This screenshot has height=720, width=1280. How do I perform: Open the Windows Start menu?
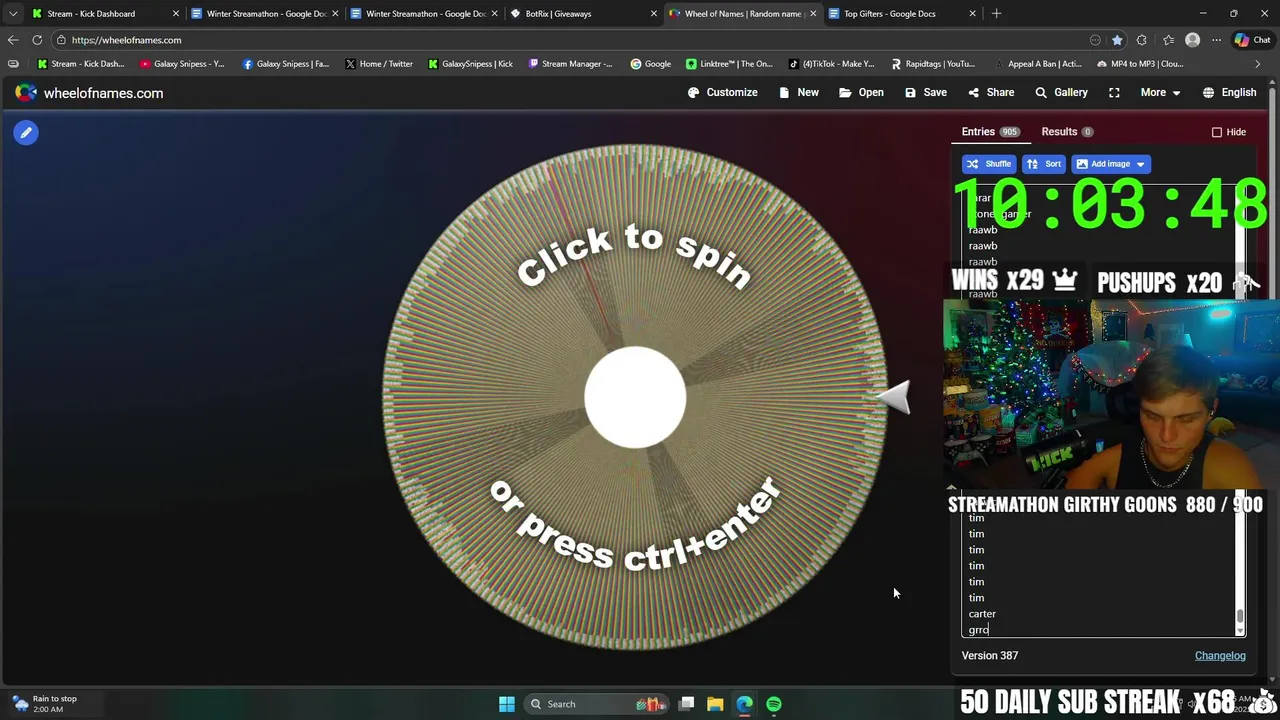point(507,704)
